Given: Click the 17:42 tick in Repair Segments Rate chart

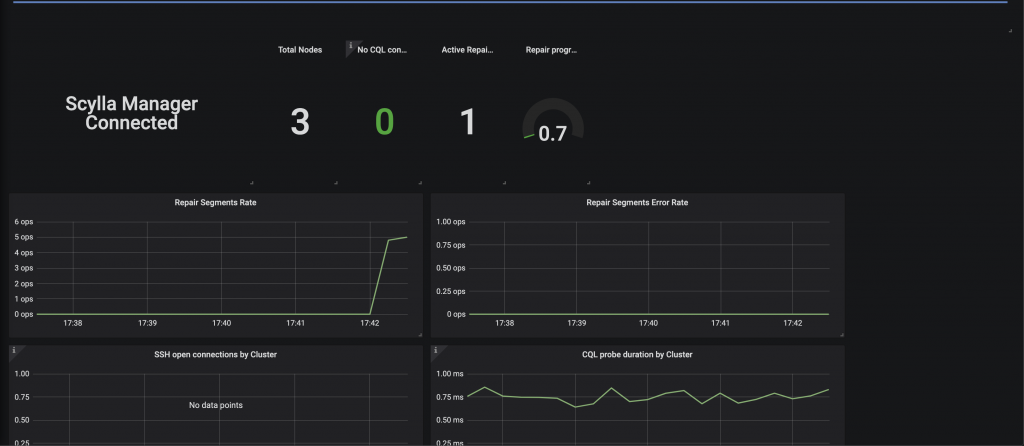Looking at the screenshot, I should point(370,323).
